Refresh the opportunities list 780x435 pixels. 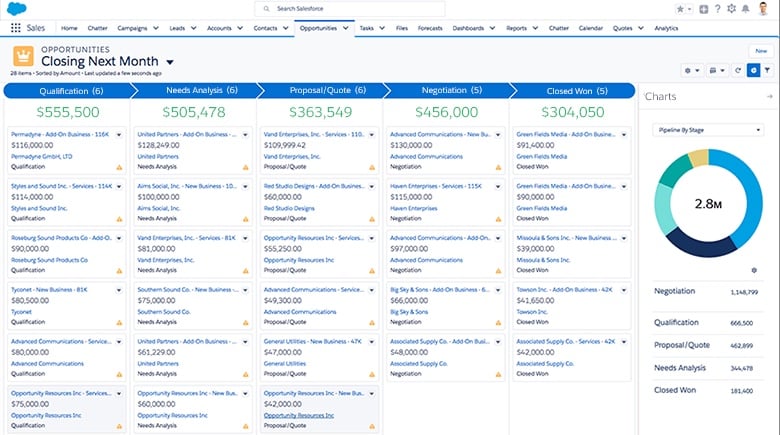click(738, 71)
